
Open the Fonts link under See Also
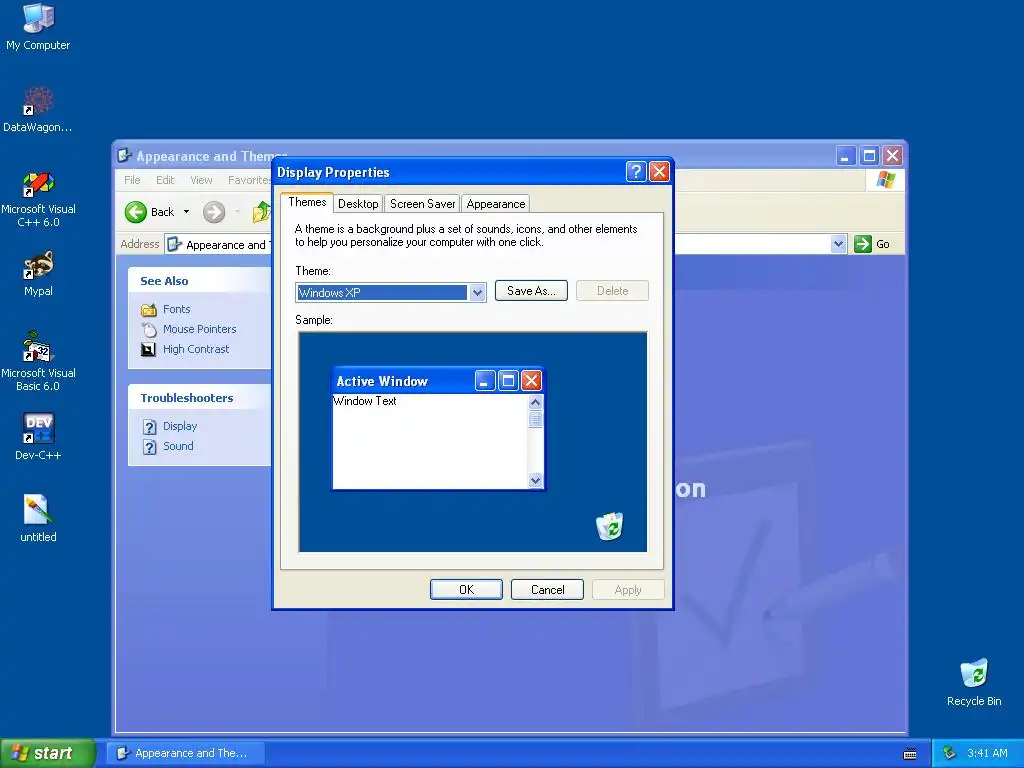click(176, 310)
